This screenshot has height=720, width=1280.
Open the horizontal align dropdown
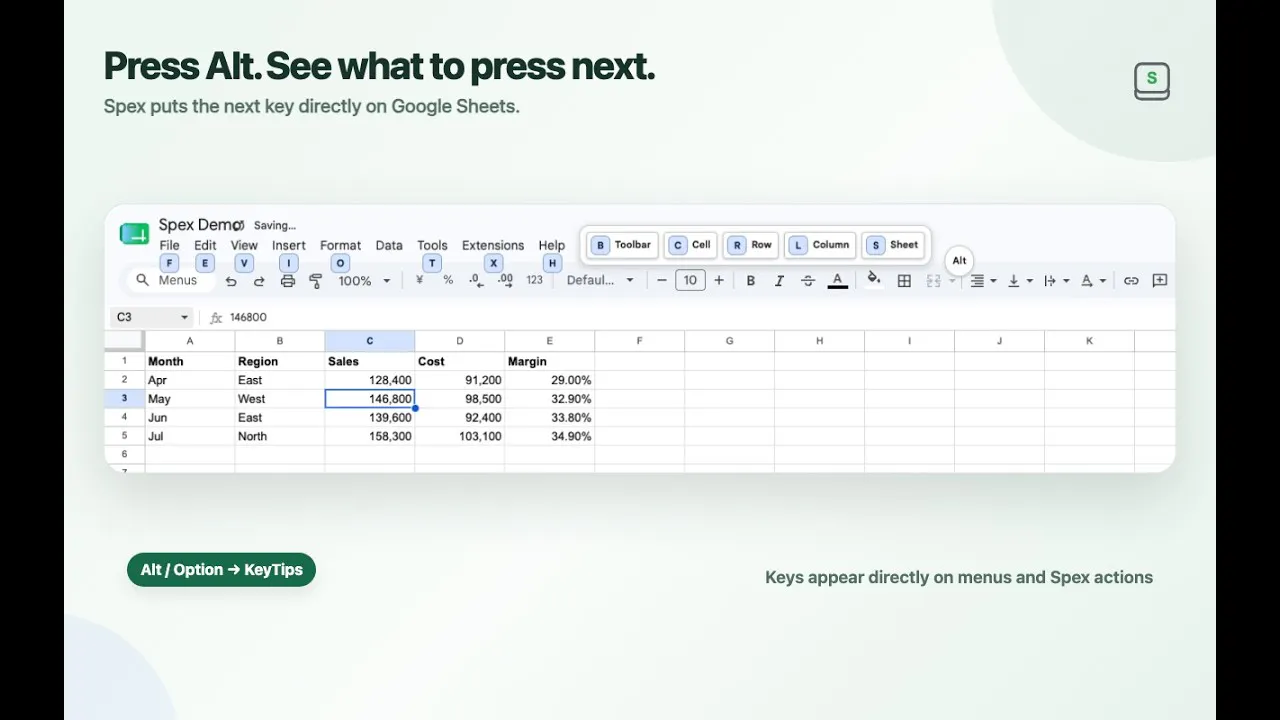984,281
